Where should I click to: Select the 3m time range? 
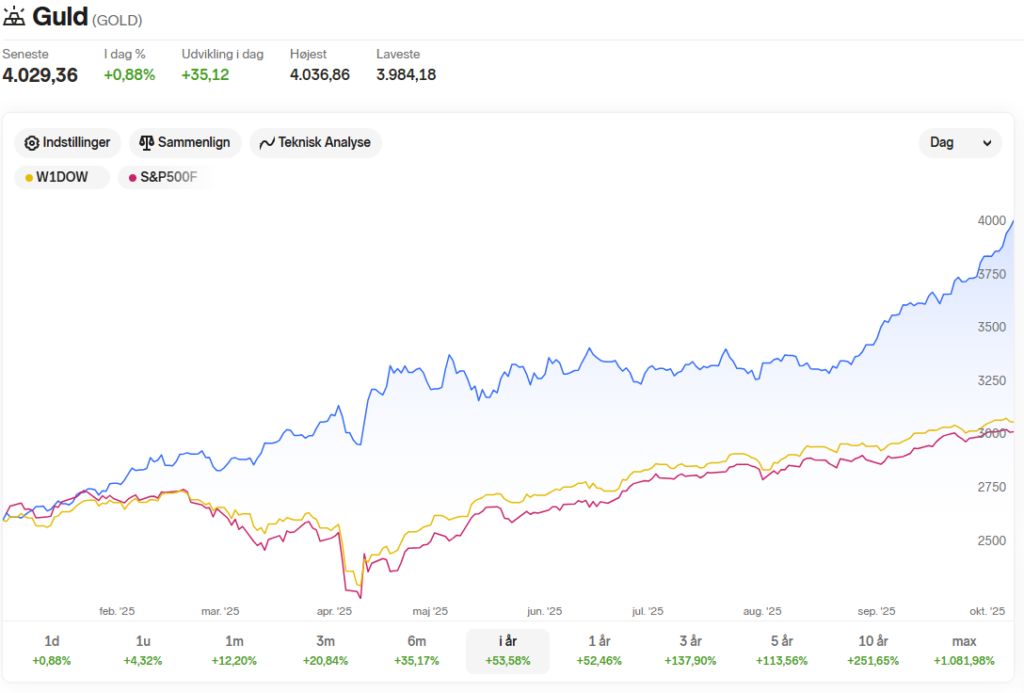tap(325, 651)
